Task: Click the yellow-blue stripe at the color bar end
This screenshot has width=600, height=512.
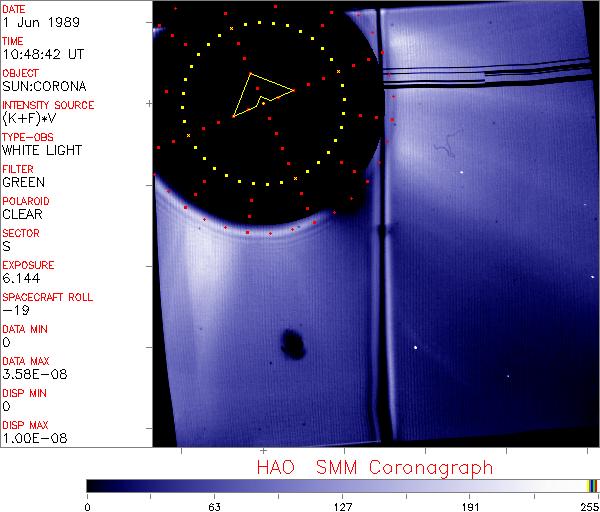Action: (x=592, y=485)
